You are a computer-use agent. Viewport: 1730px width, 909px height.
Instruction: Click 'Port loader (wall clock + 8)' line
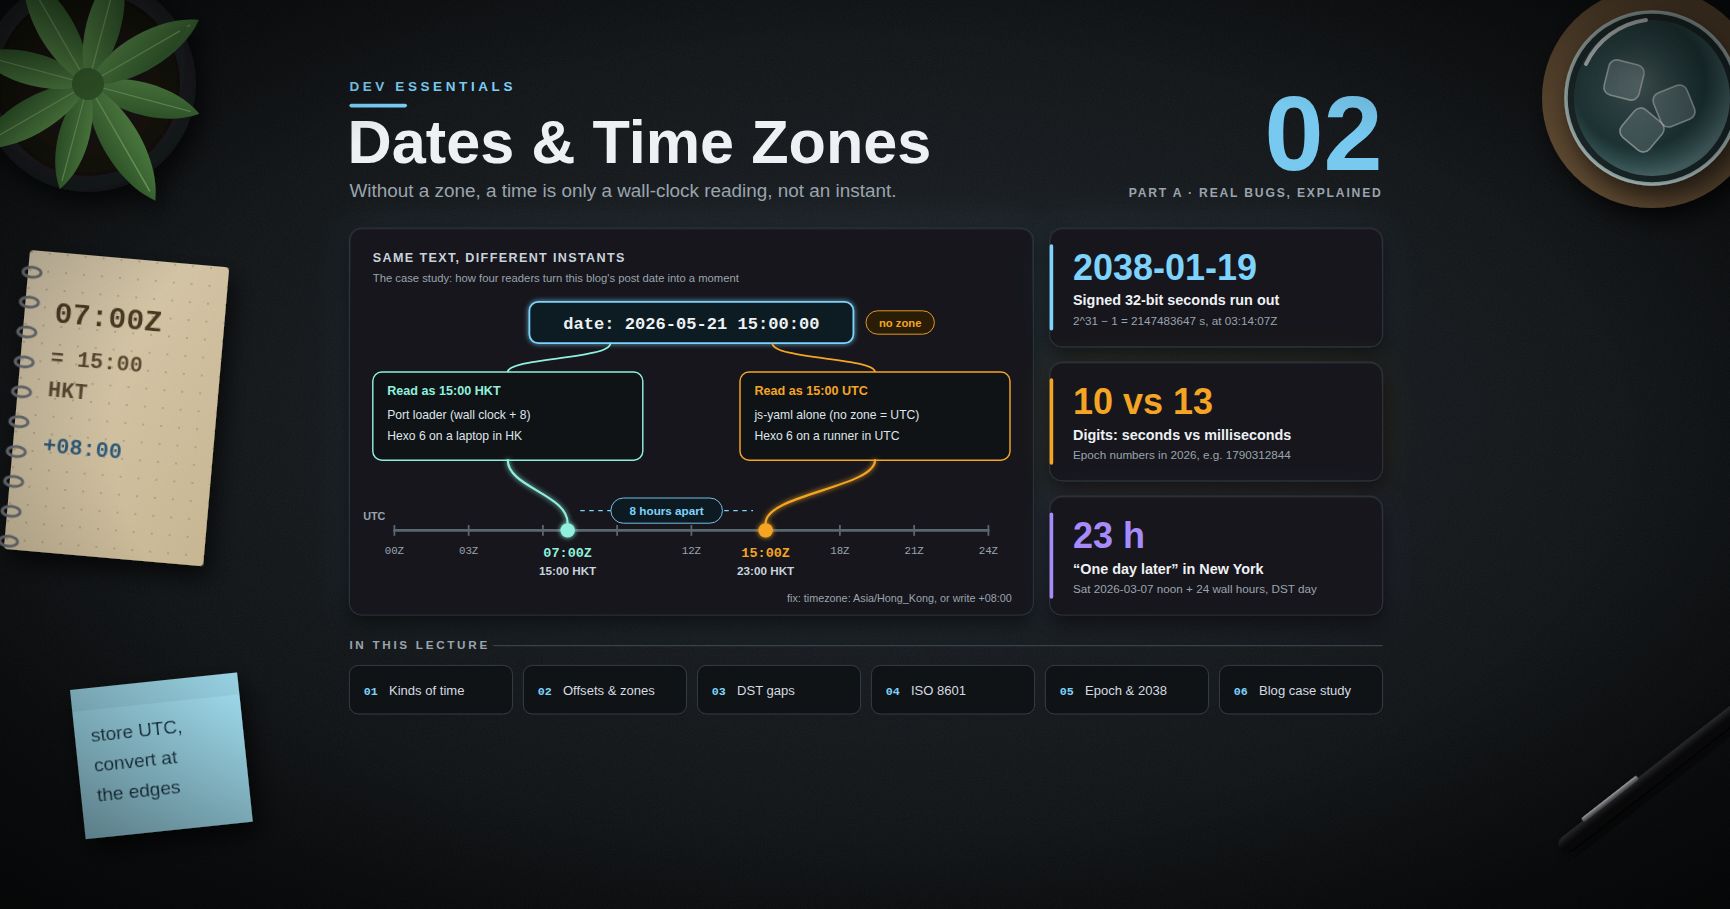pyautogui.click(x=459, y=415)
